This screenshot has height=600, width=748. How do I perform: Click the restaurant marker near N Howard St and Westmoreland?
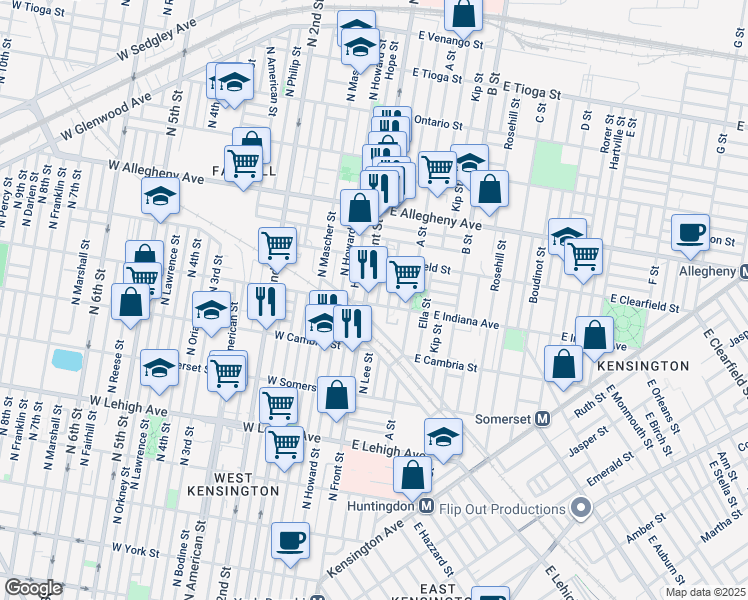pyautogui.click(x=368, y=267)
